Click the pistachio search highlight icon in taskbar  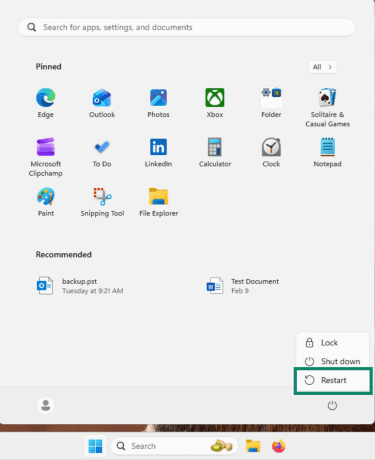221,446
